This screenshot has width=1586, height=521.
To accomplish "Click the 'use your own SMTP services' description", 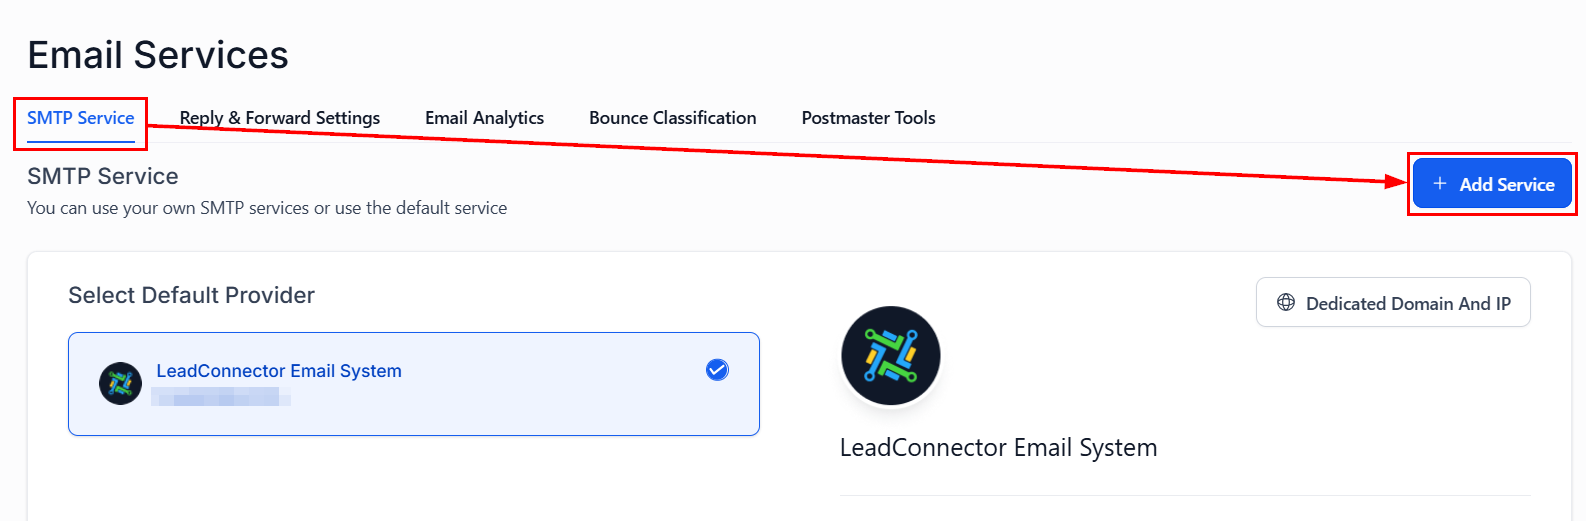I will (267, 208).
